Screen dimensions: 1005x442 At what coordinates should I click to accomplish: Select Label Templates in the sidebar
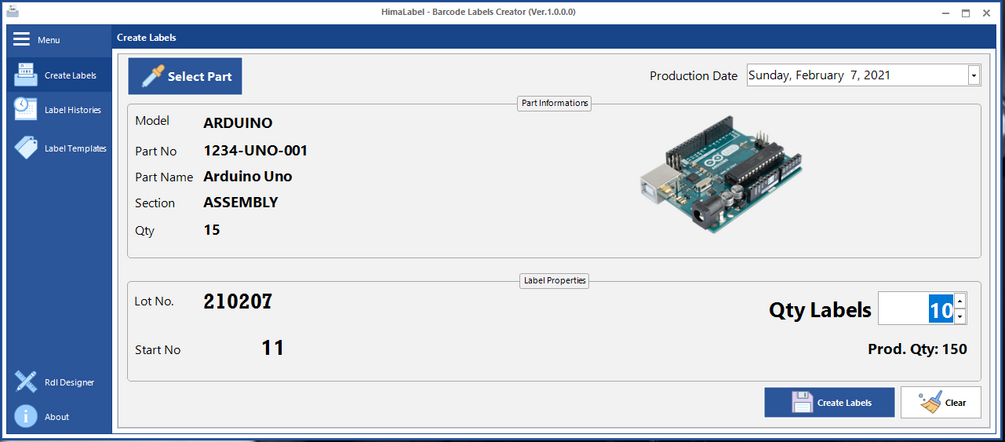[x=59, y=148]
